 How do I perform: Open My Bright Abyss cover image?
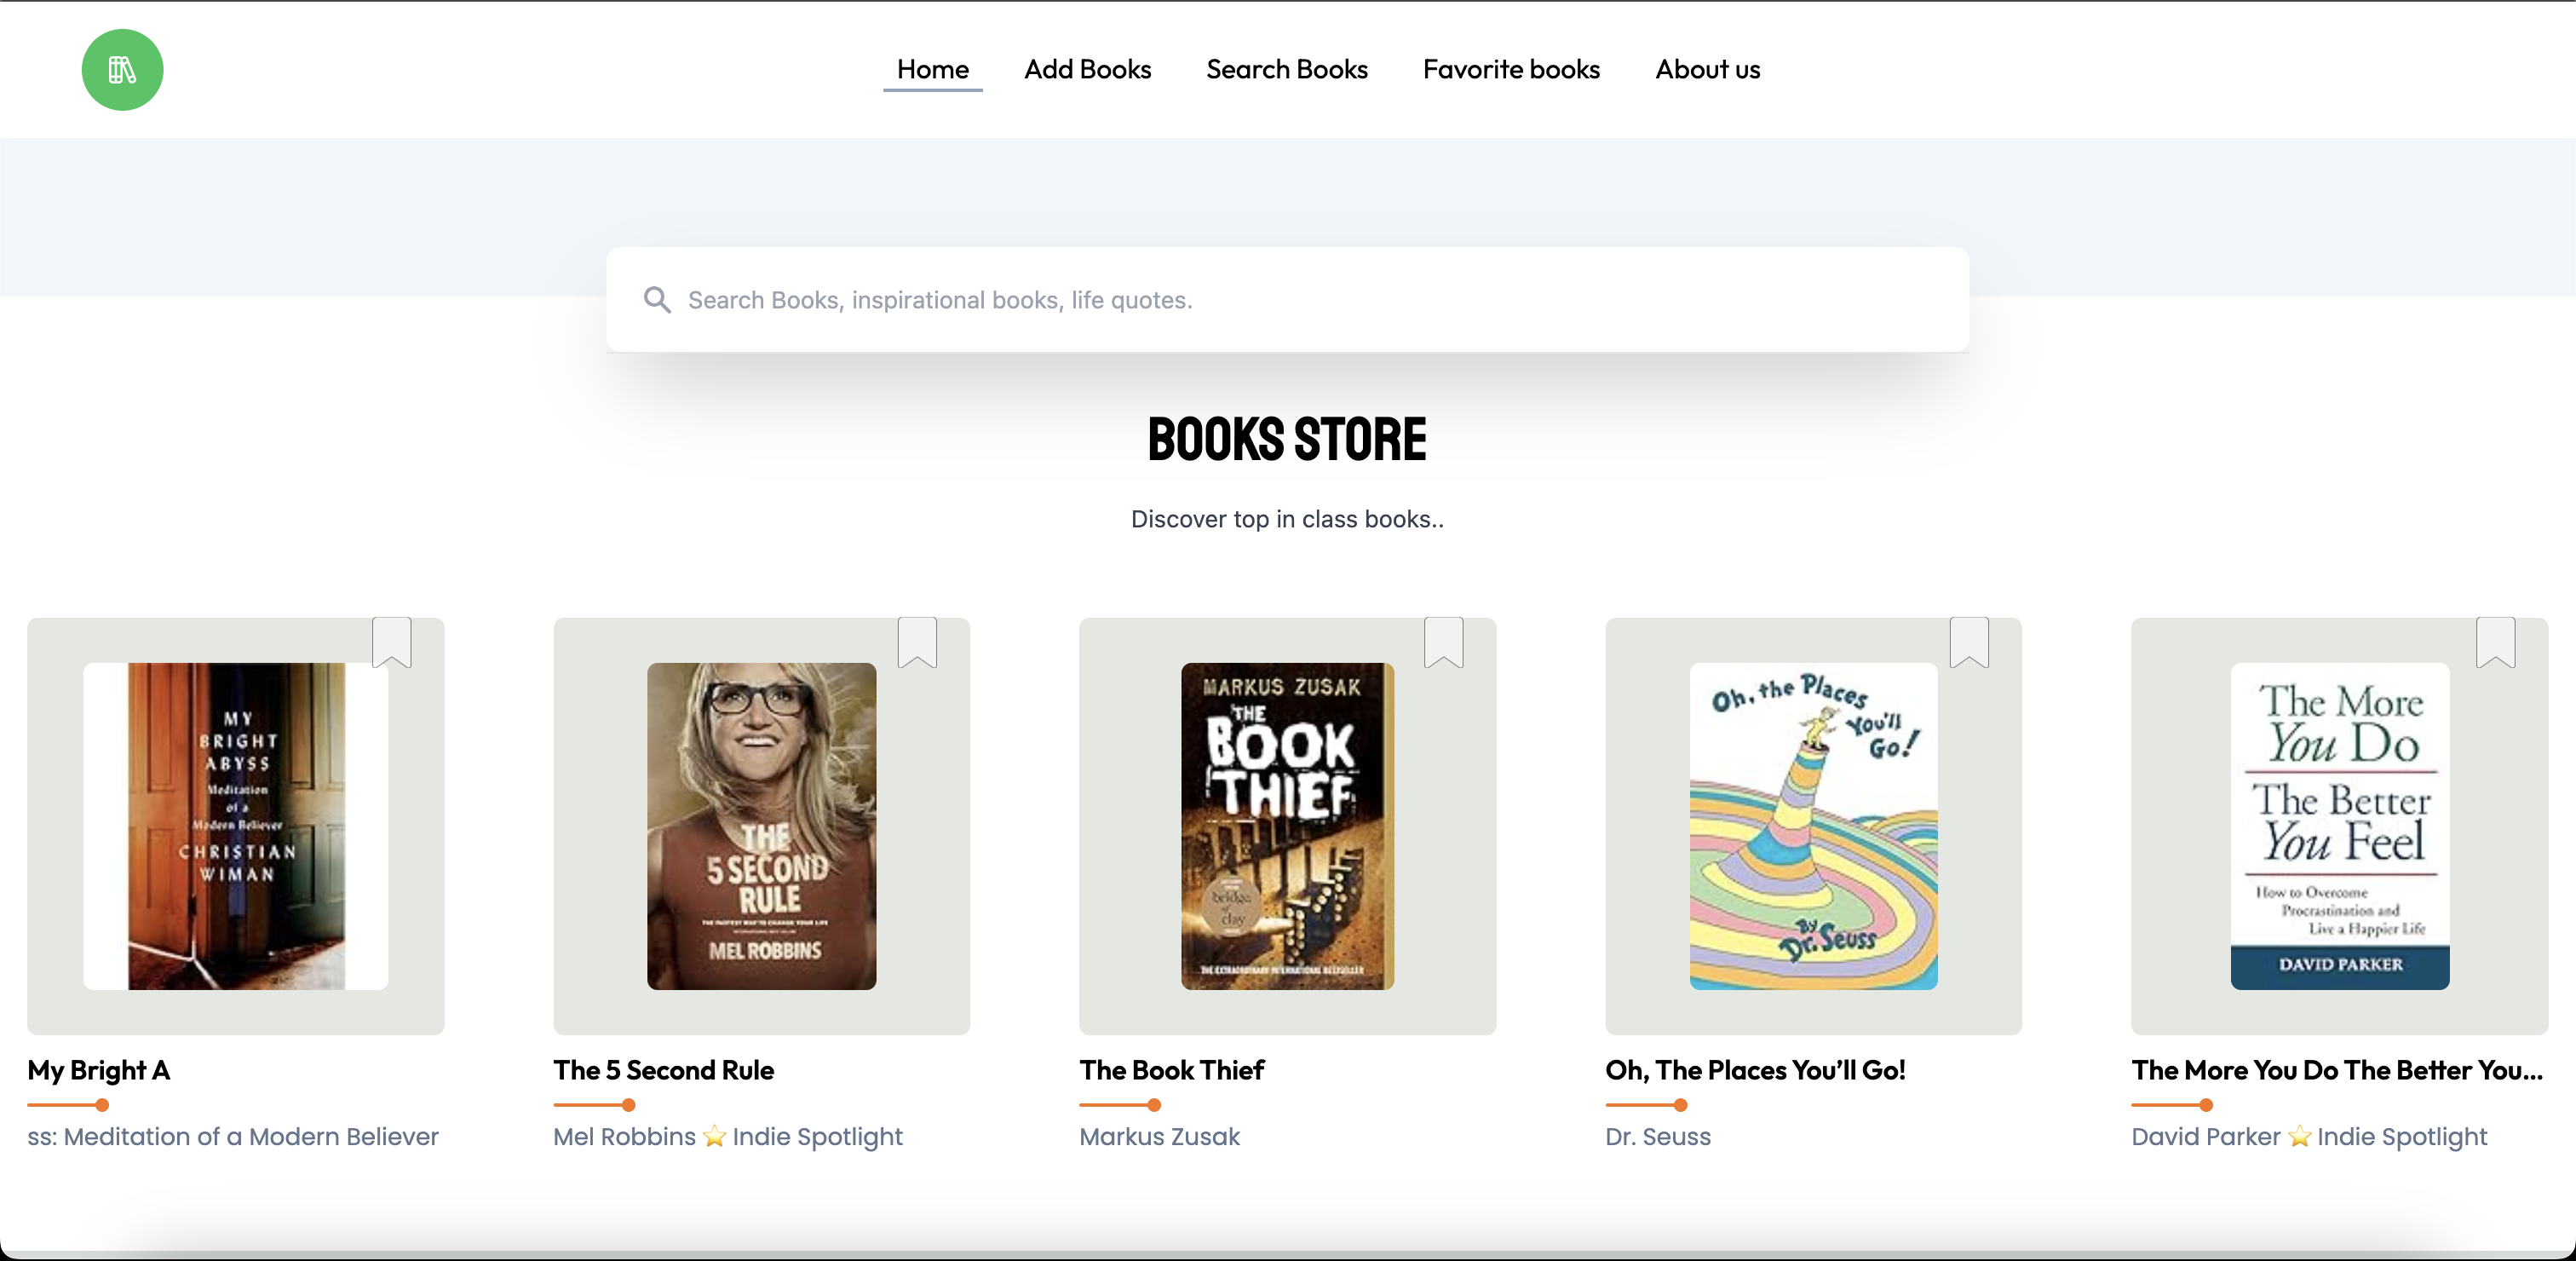tap(236, 826)
